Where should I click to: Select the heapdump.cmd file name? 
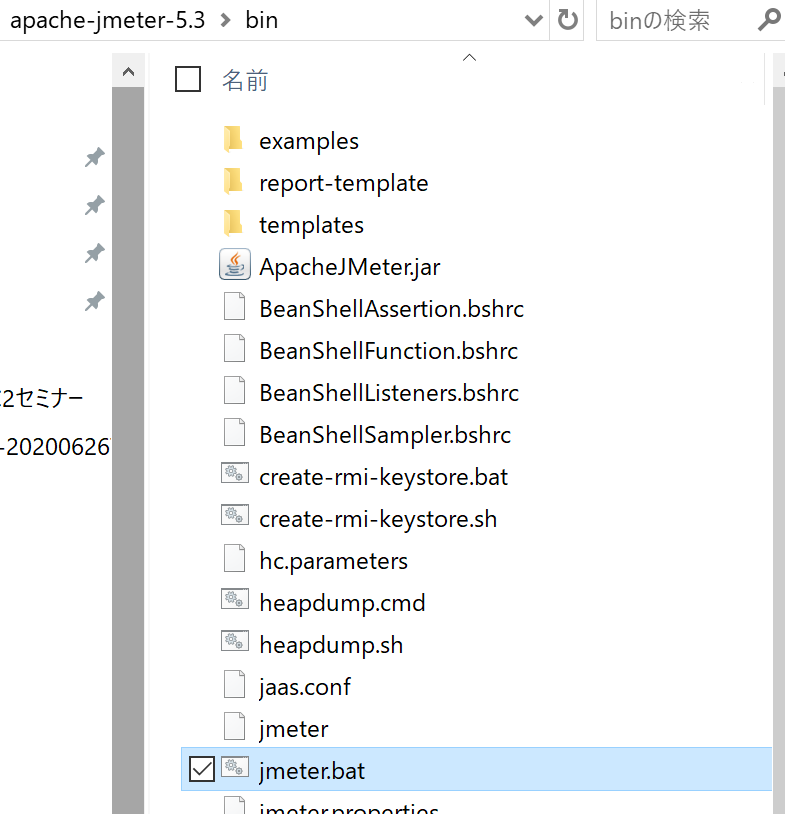coord(342,603)
